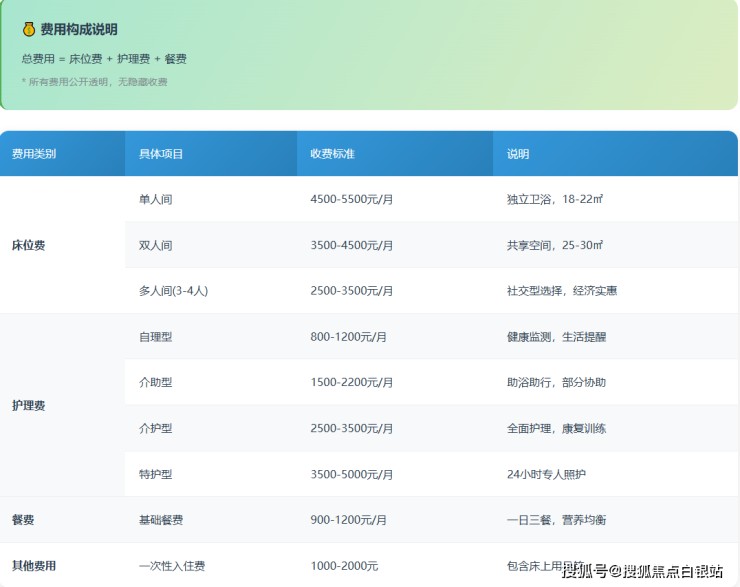
Task: Select the 一次性入住费 row item
Action: coord(172,566)
